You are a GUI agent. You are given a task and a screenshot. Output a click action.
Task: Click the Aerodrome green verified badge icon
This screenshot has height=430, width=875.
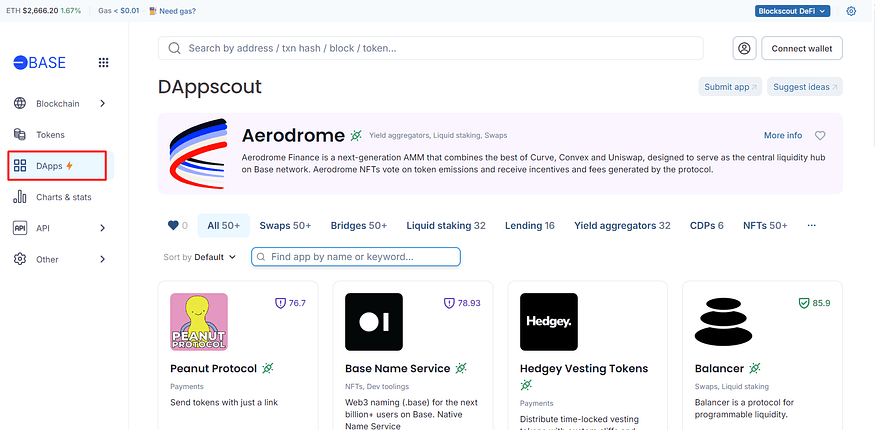pos(356,136)
